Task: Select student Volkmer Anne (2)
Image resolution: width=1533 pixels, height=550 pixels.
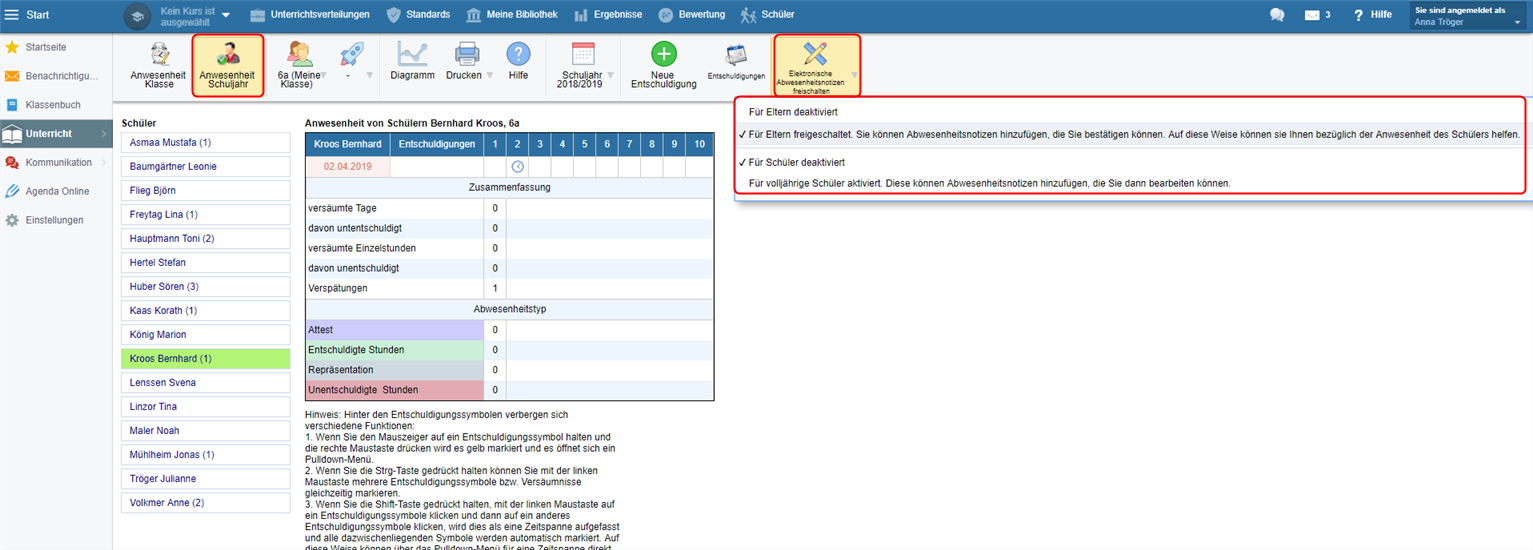Action: (205, 502)
